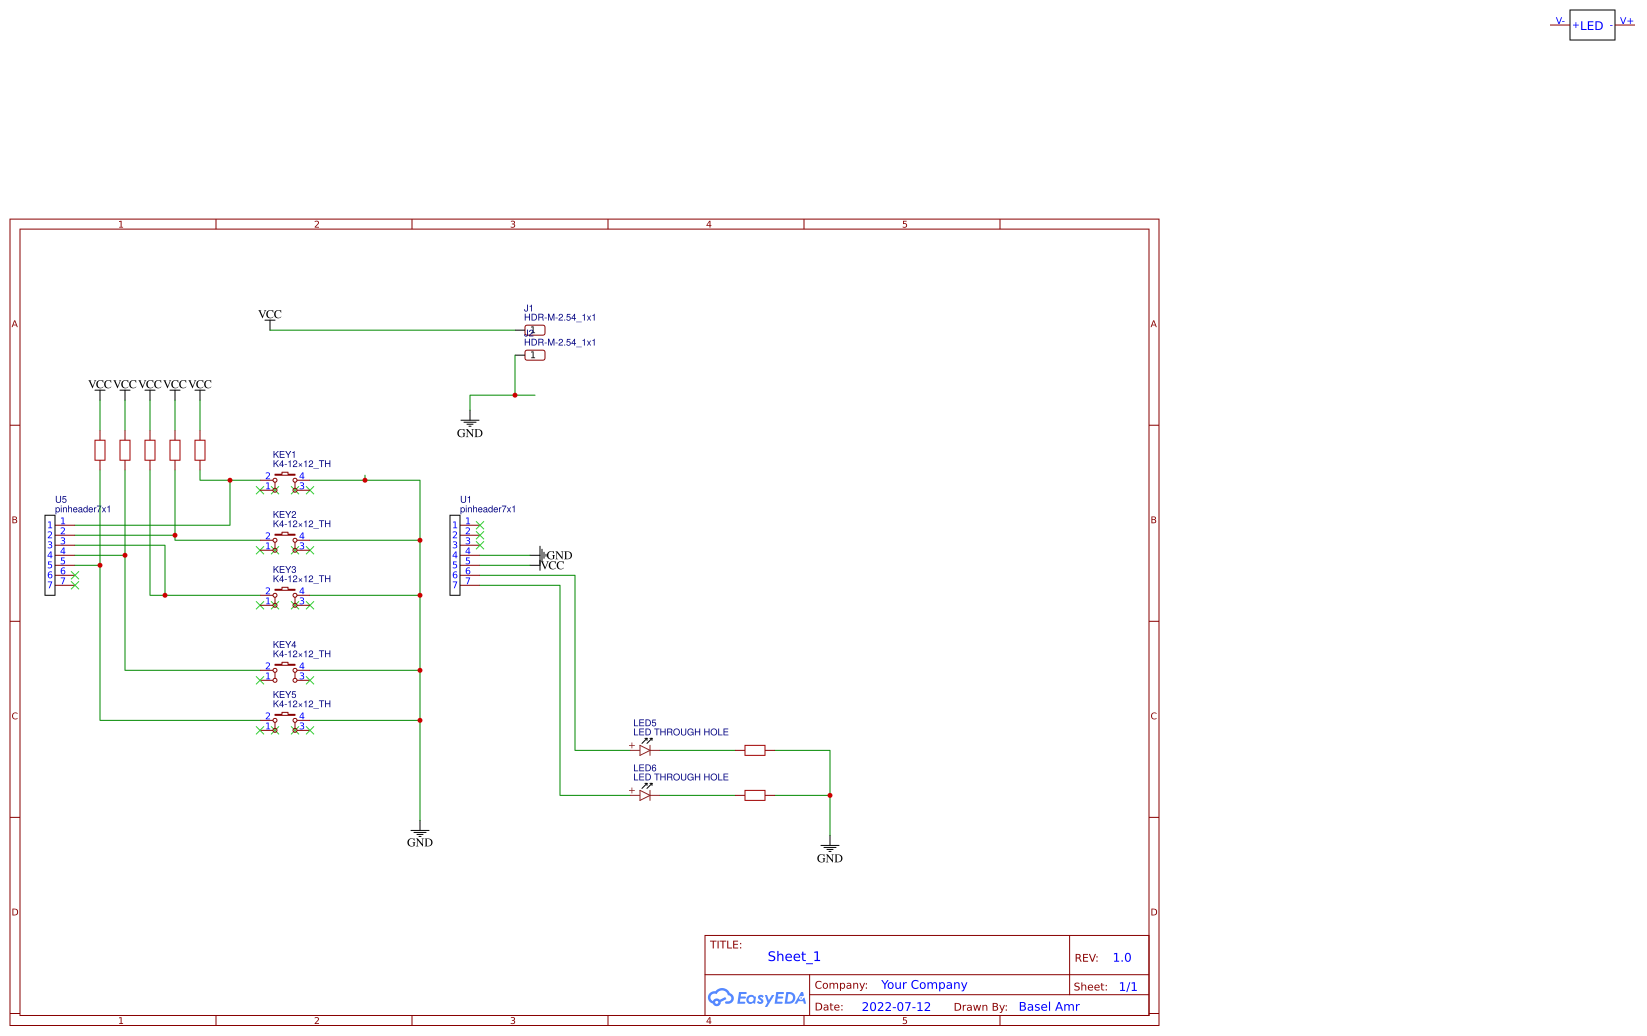The width and height of the screenshot is (1647, 1036).
Task: Click the EasyEDA logo in title block
Action: 756,997
